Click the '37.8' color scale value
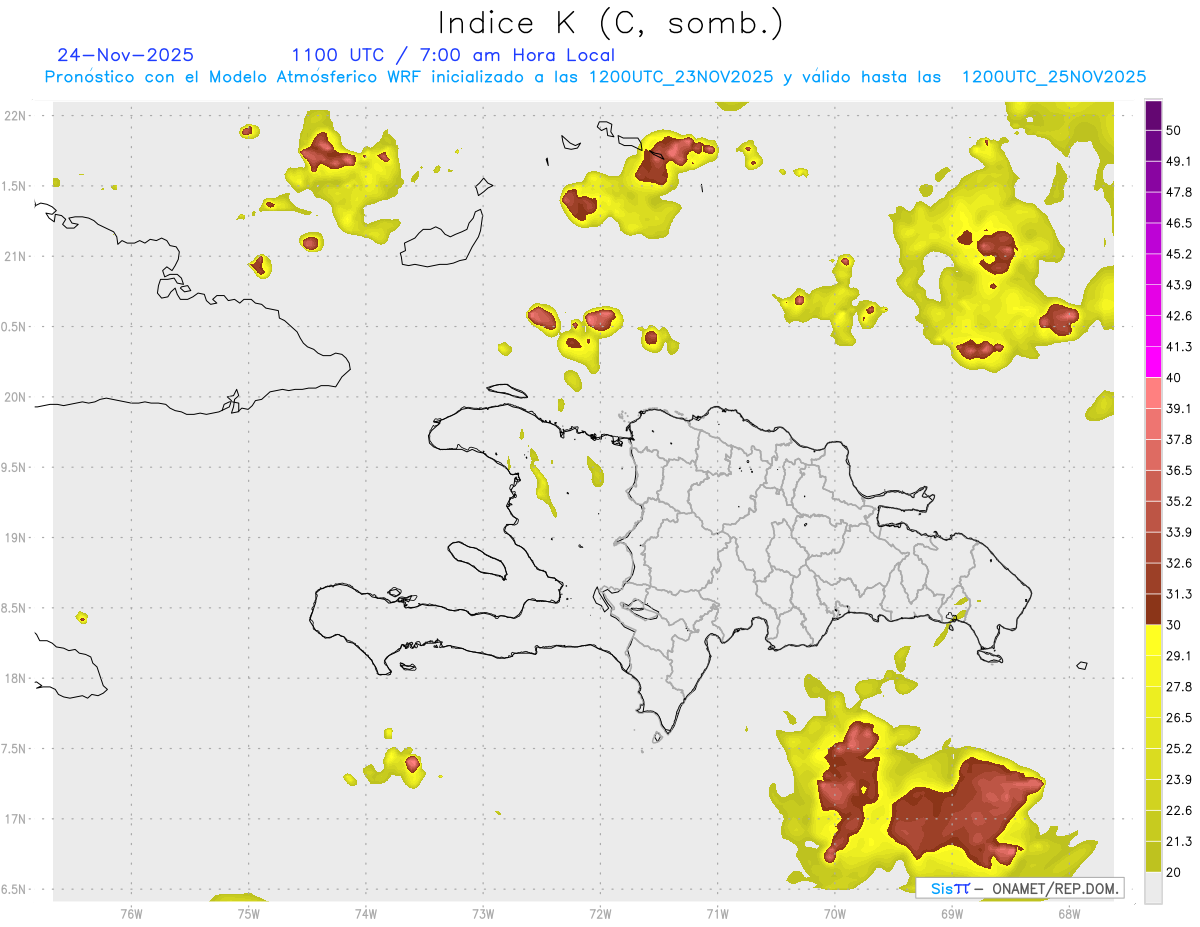 tap(1179, 439)
